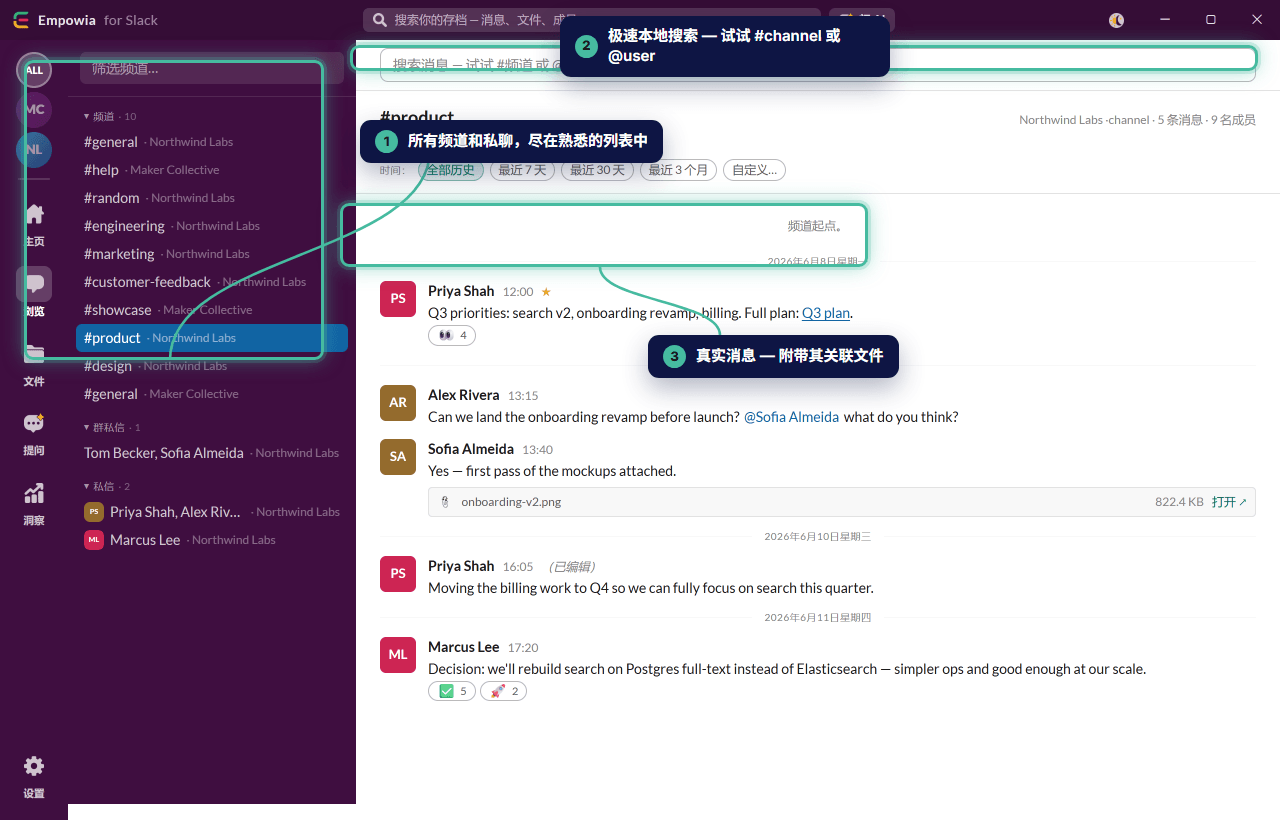Open Priya Shah, Alex Riv… direct message
The width and height of the screenshot is (1280, 820).
coord(212,512)
